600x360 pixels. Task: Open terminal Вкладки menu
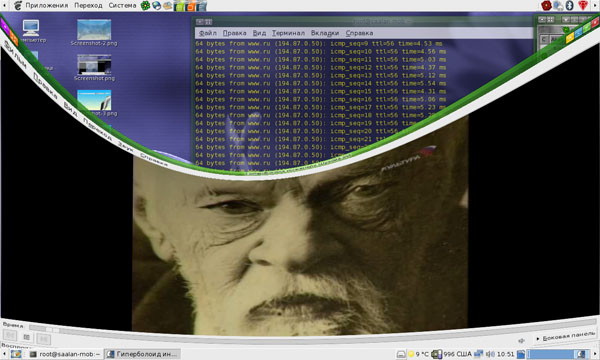325,33
